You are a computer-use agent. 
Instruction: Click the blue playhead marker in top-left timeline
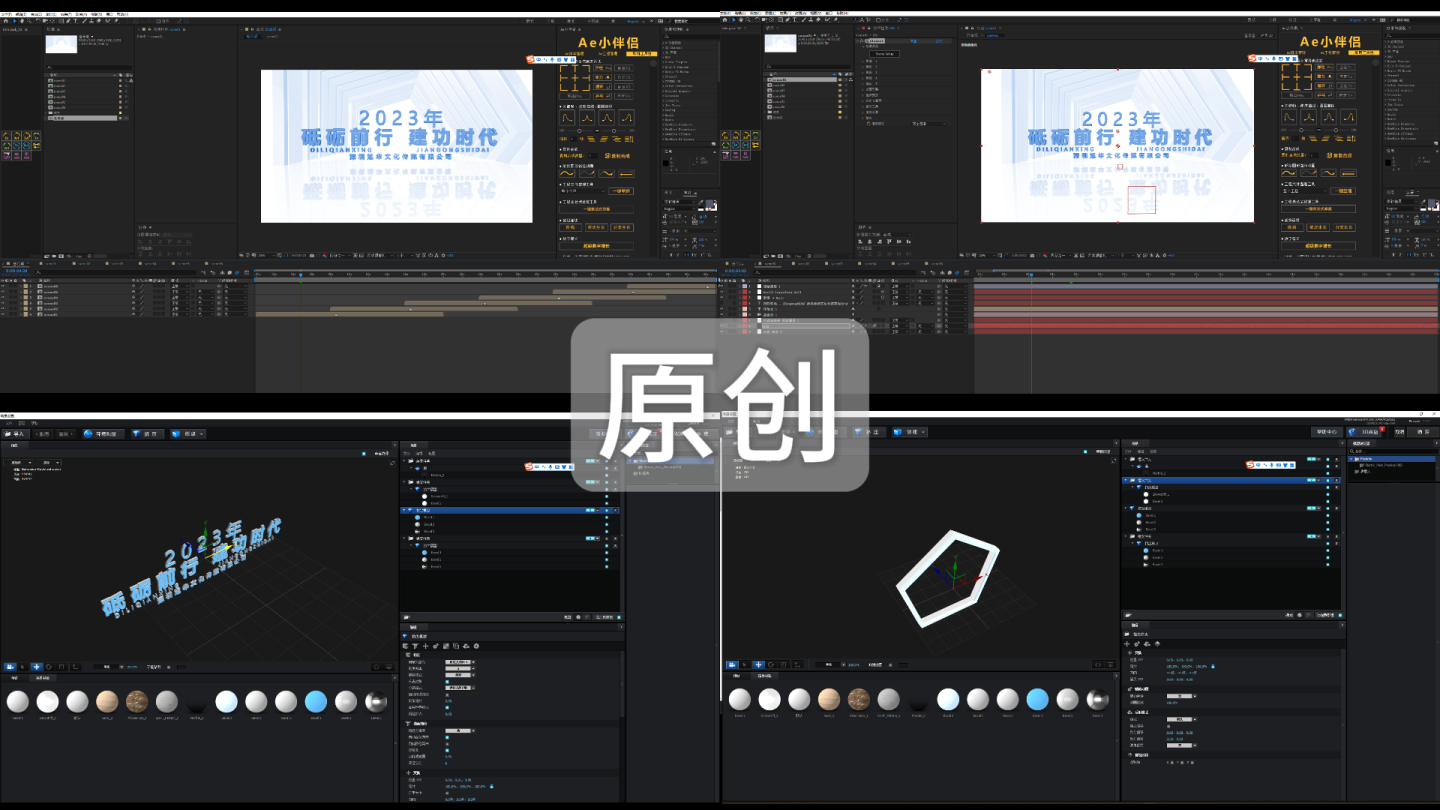point(300,274)
